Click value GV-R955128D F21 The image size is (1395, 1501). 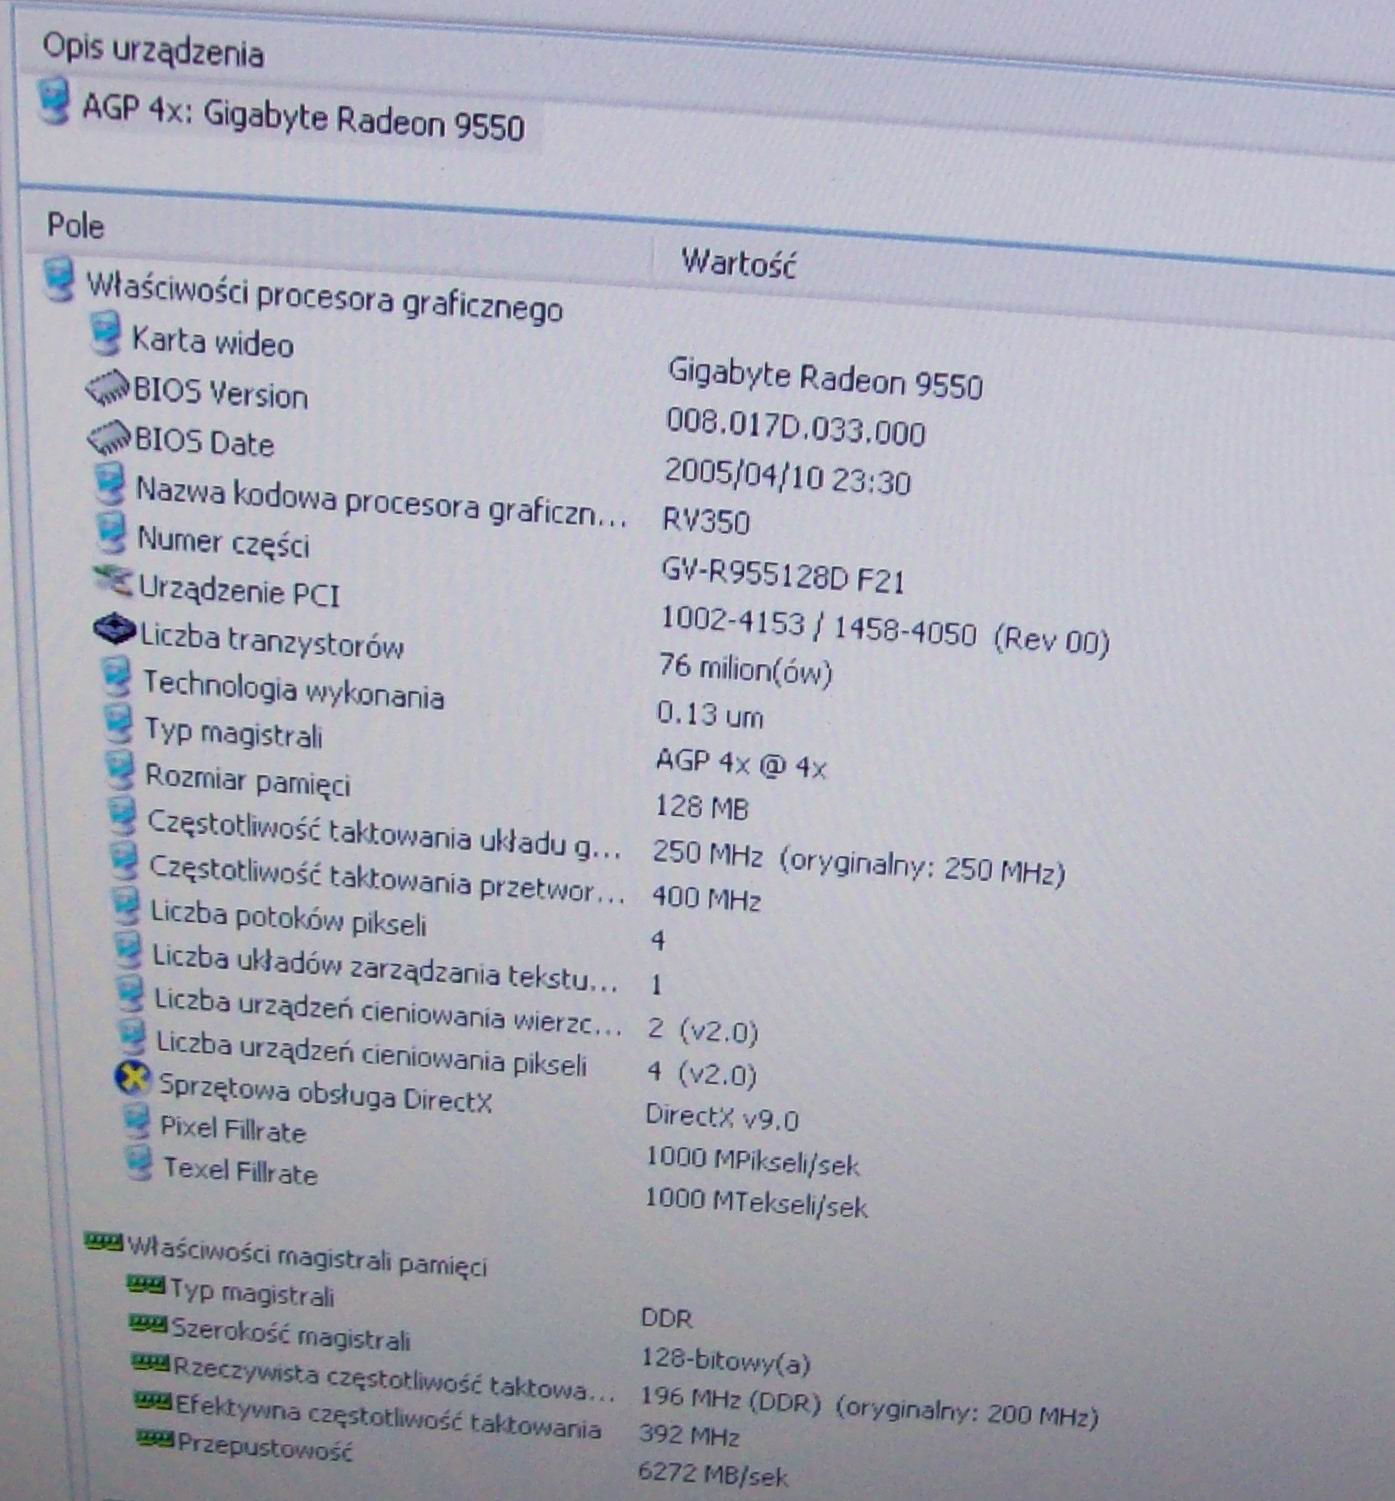pos(783,575)
